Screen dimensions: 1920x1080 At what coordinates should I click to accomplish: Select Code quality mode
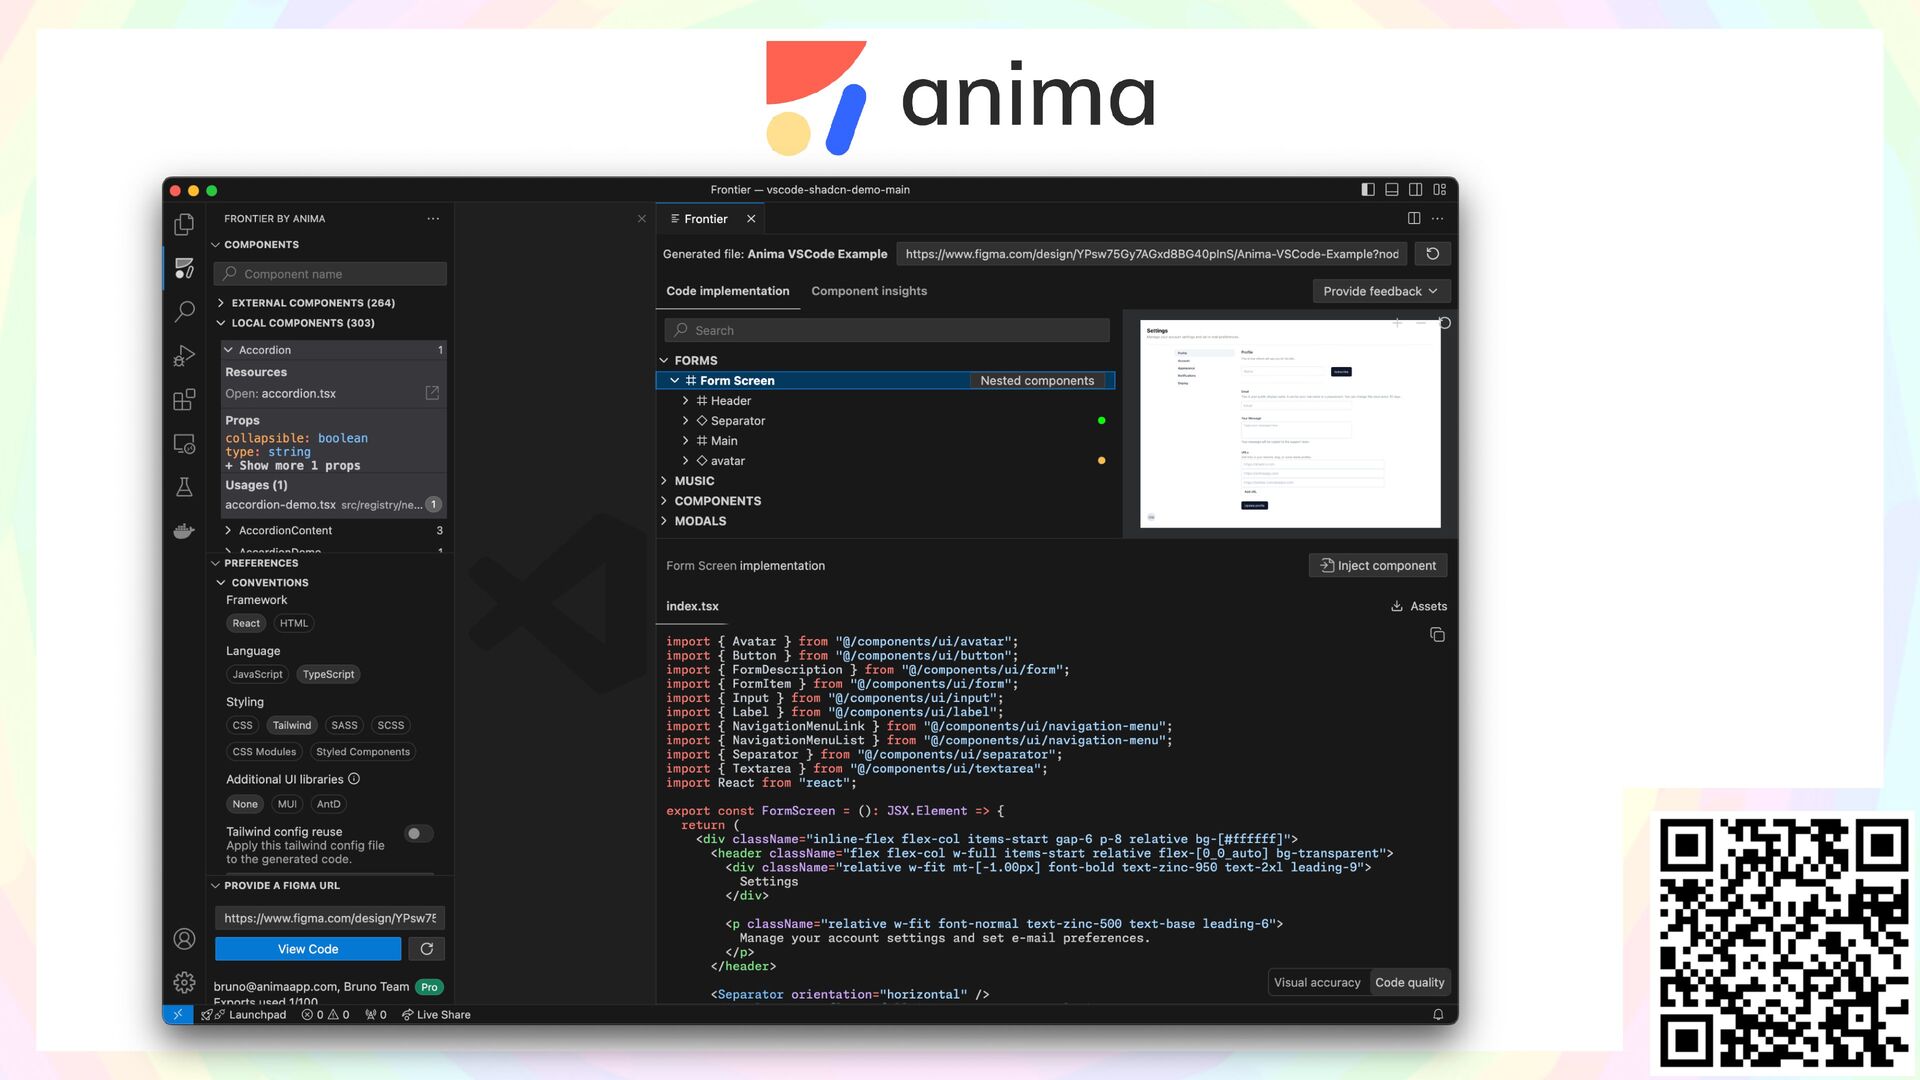click(1409, 983)
